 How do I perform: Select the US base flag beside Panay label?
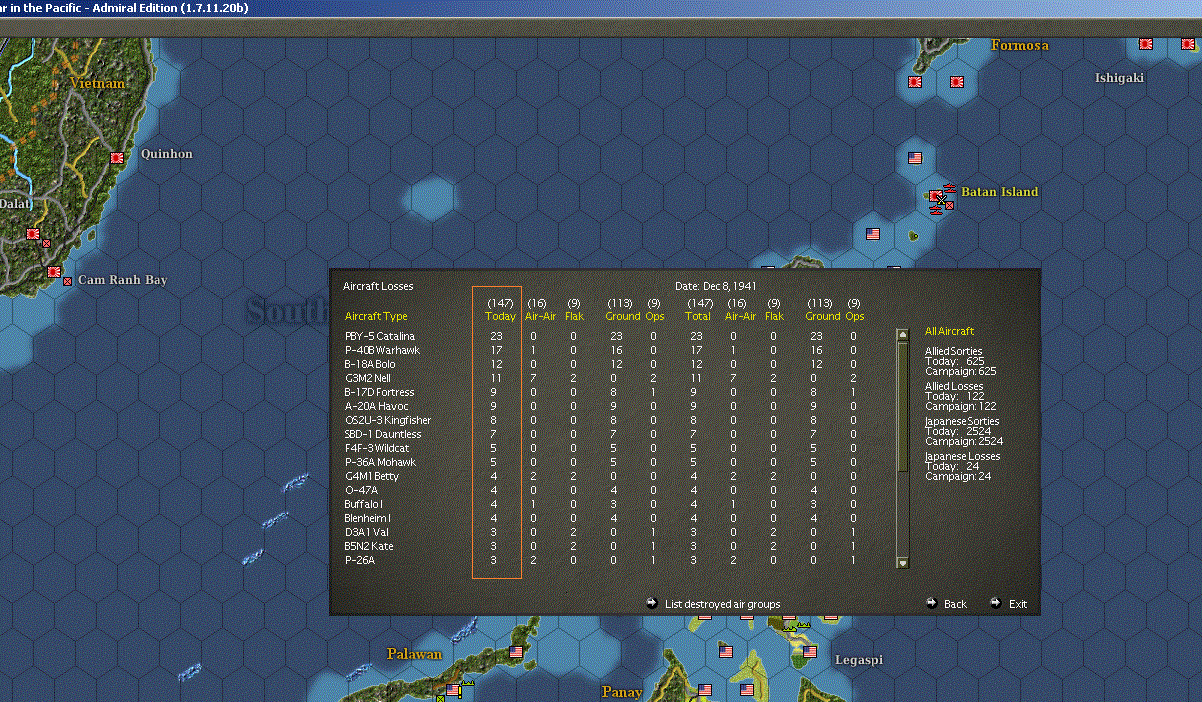click(704, 690)
